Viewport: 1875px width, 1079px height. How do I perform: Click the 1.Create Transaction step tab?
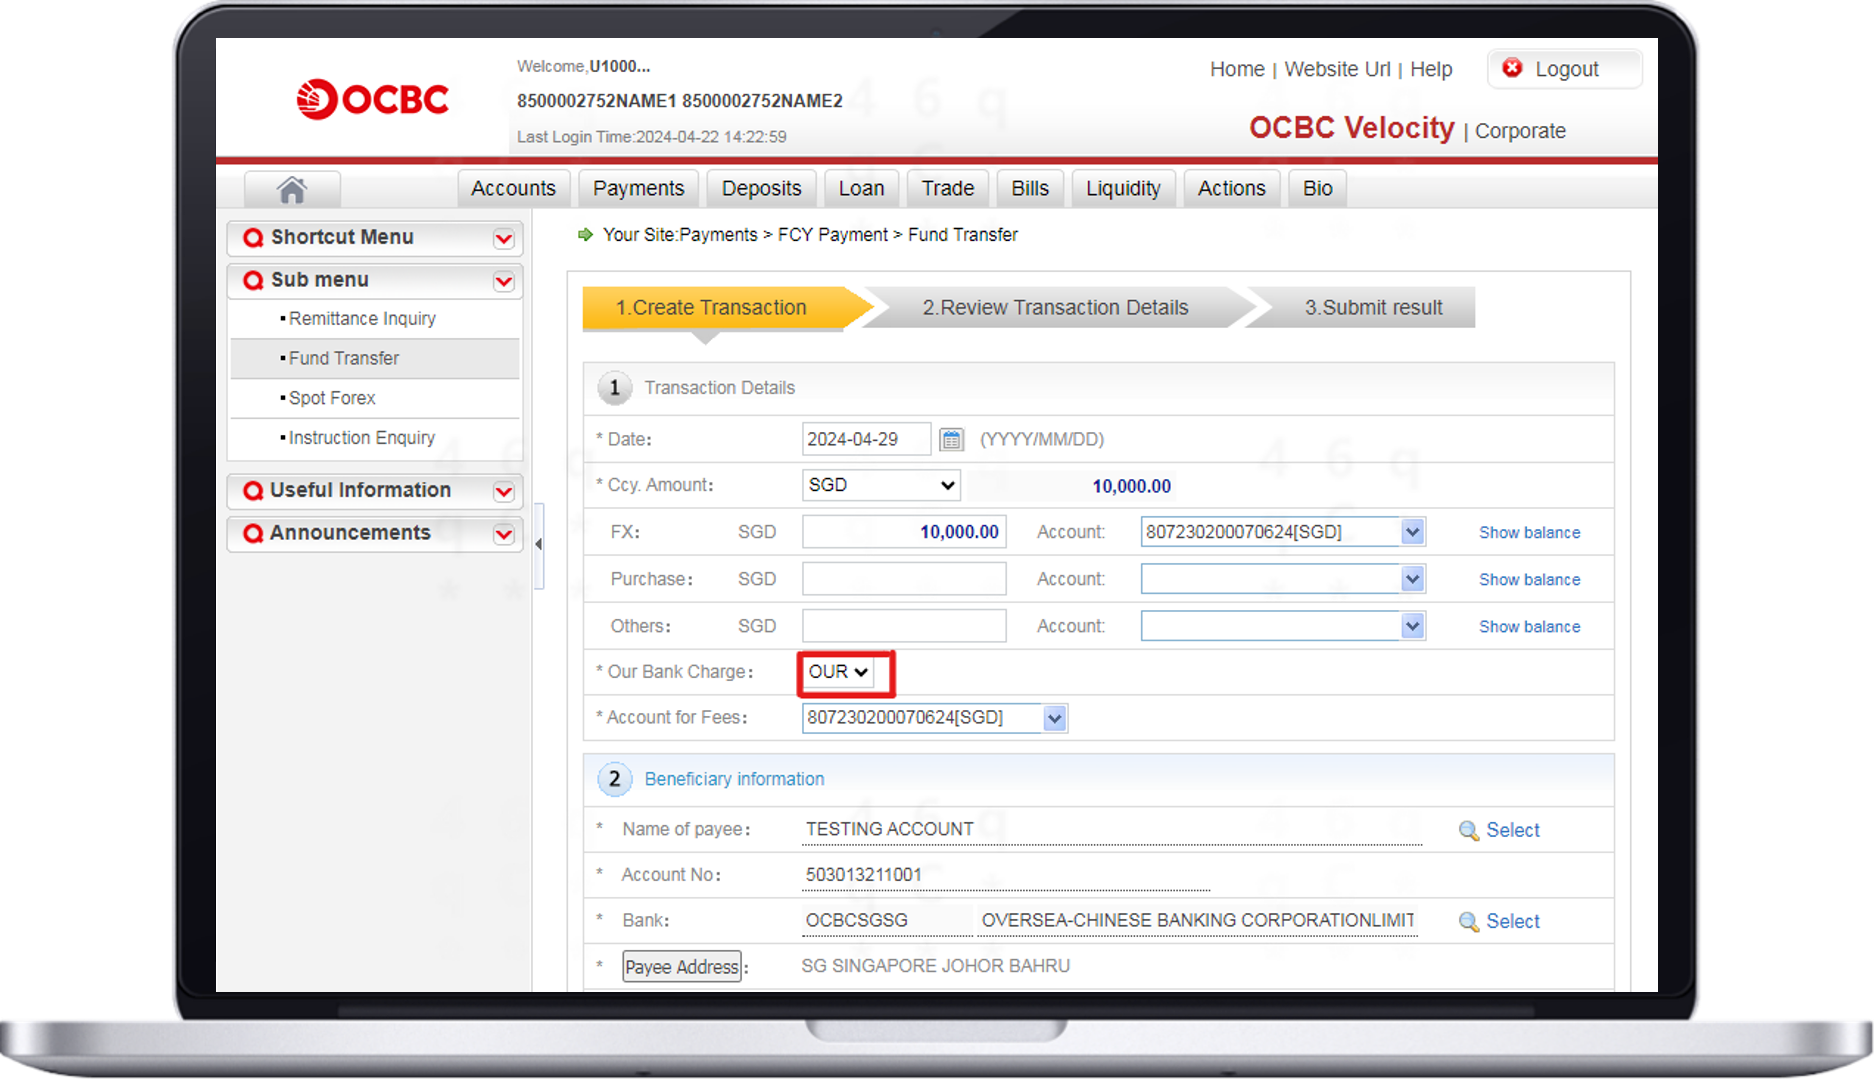tap(711, 308)
